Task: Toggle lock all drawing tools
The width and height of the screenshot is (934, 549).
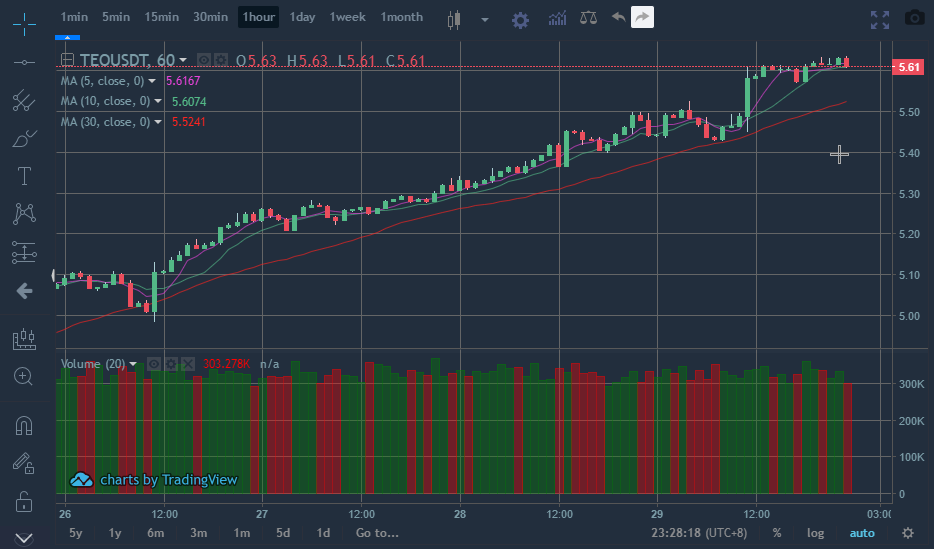Action: tap(24, 501)
